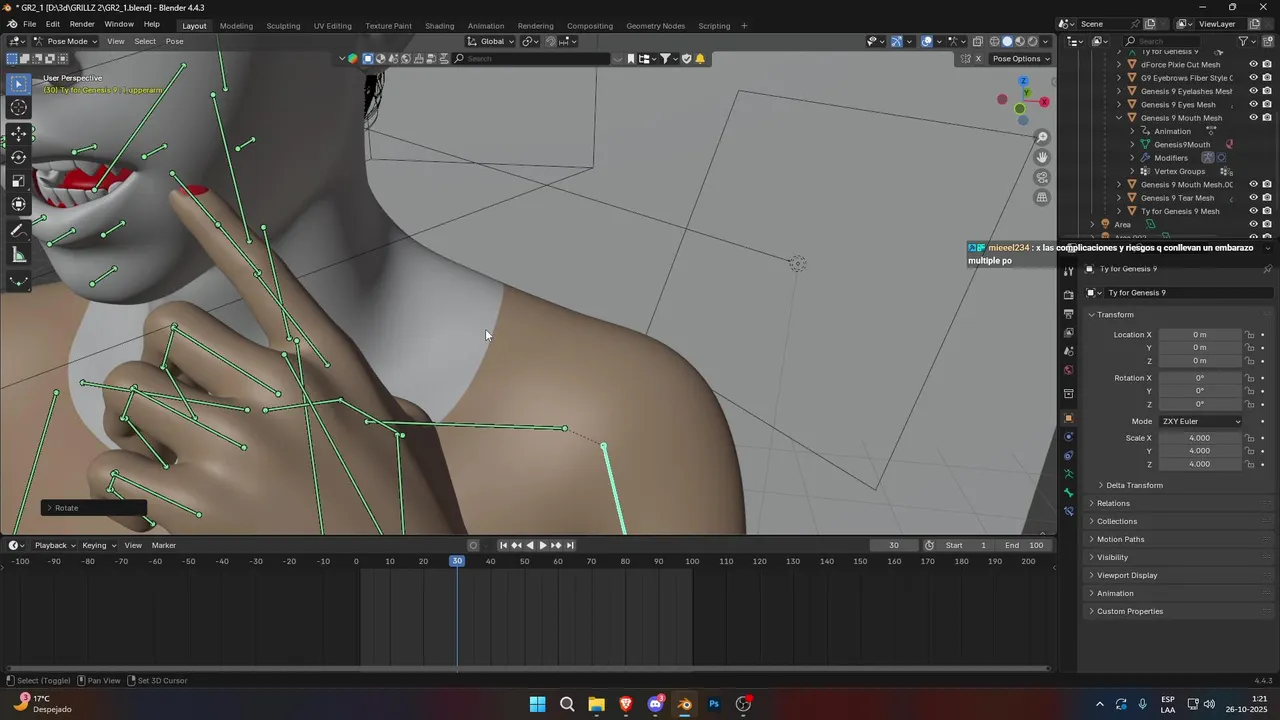Open the Pose Mode dropdown

65,42
